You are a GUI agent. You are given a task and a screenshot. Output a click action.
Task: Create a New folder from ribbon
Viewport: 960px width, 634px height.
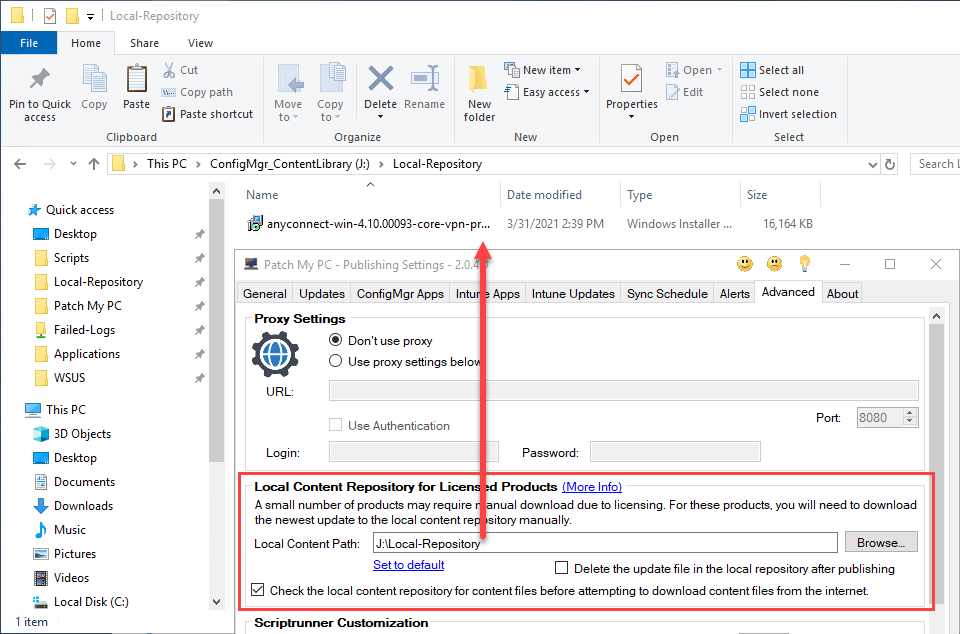[x=479, y=93]
